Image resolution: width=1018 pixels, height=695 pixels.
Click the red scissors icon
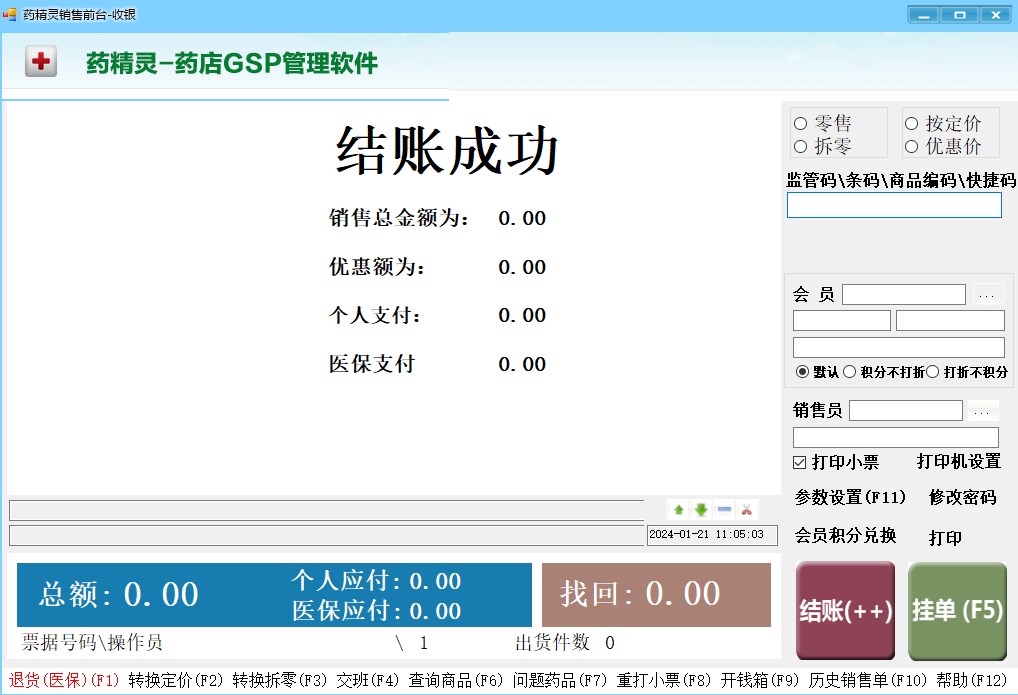[747, 510]
